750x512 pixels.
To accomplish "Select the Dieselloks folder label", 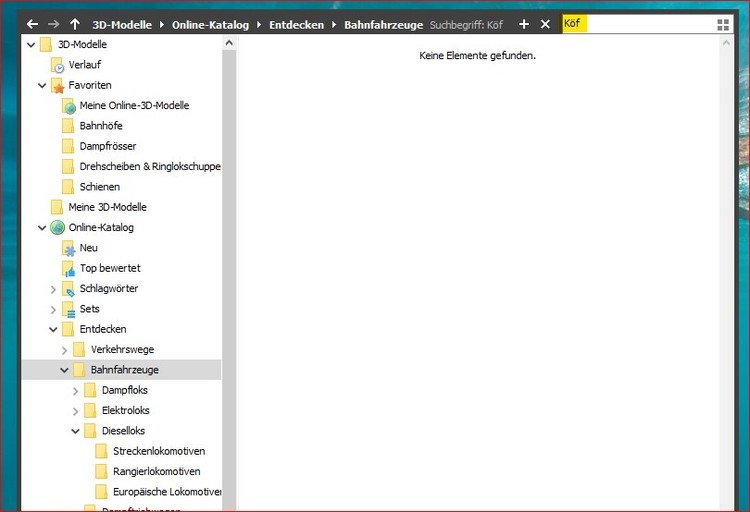I will [x=123, y=431].
